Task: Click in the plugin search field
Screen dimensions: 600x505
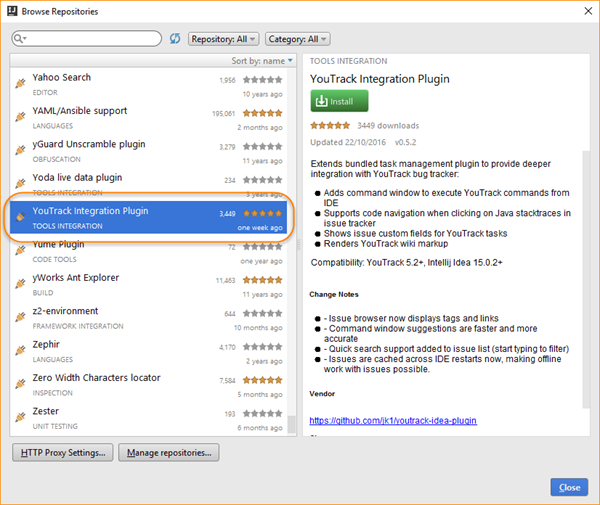Action: [86, 39]
